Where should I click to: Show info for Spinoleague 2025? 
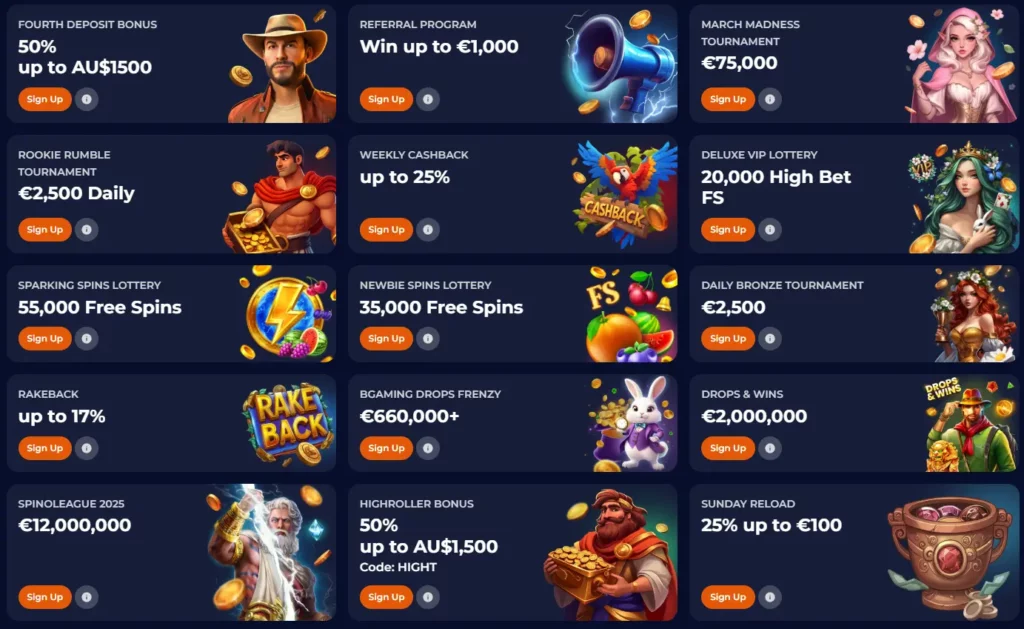click(86, 597)
